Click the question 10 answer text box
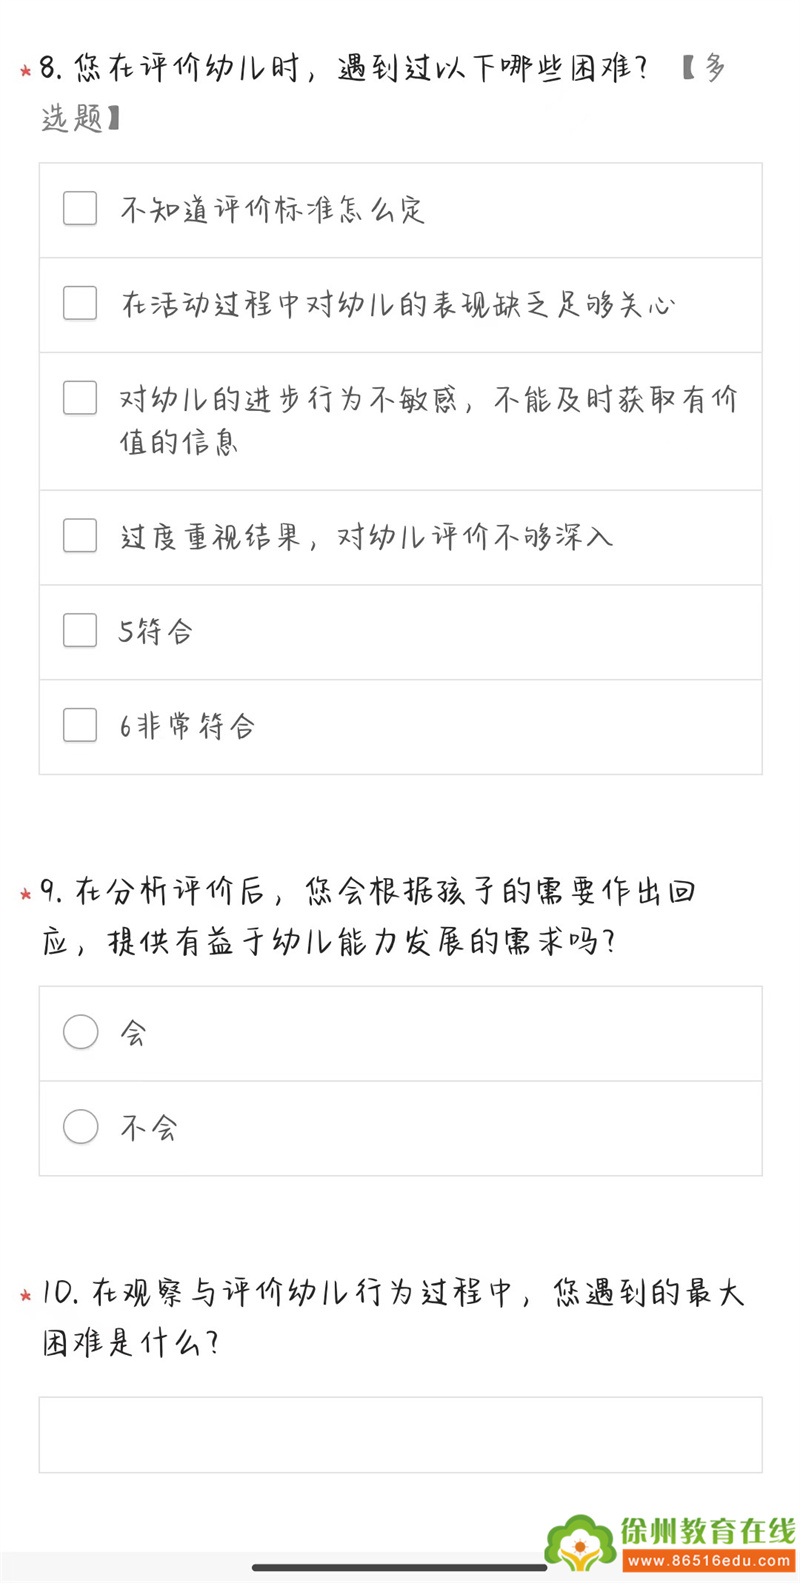This screenshot has width=800, height=1583. pyautogui.click(x=400, y=1434)
